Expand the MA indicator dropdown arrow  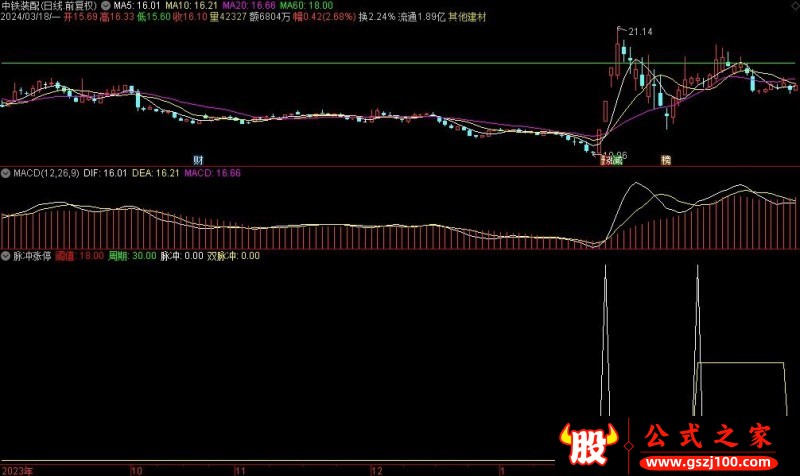(107, 6)
